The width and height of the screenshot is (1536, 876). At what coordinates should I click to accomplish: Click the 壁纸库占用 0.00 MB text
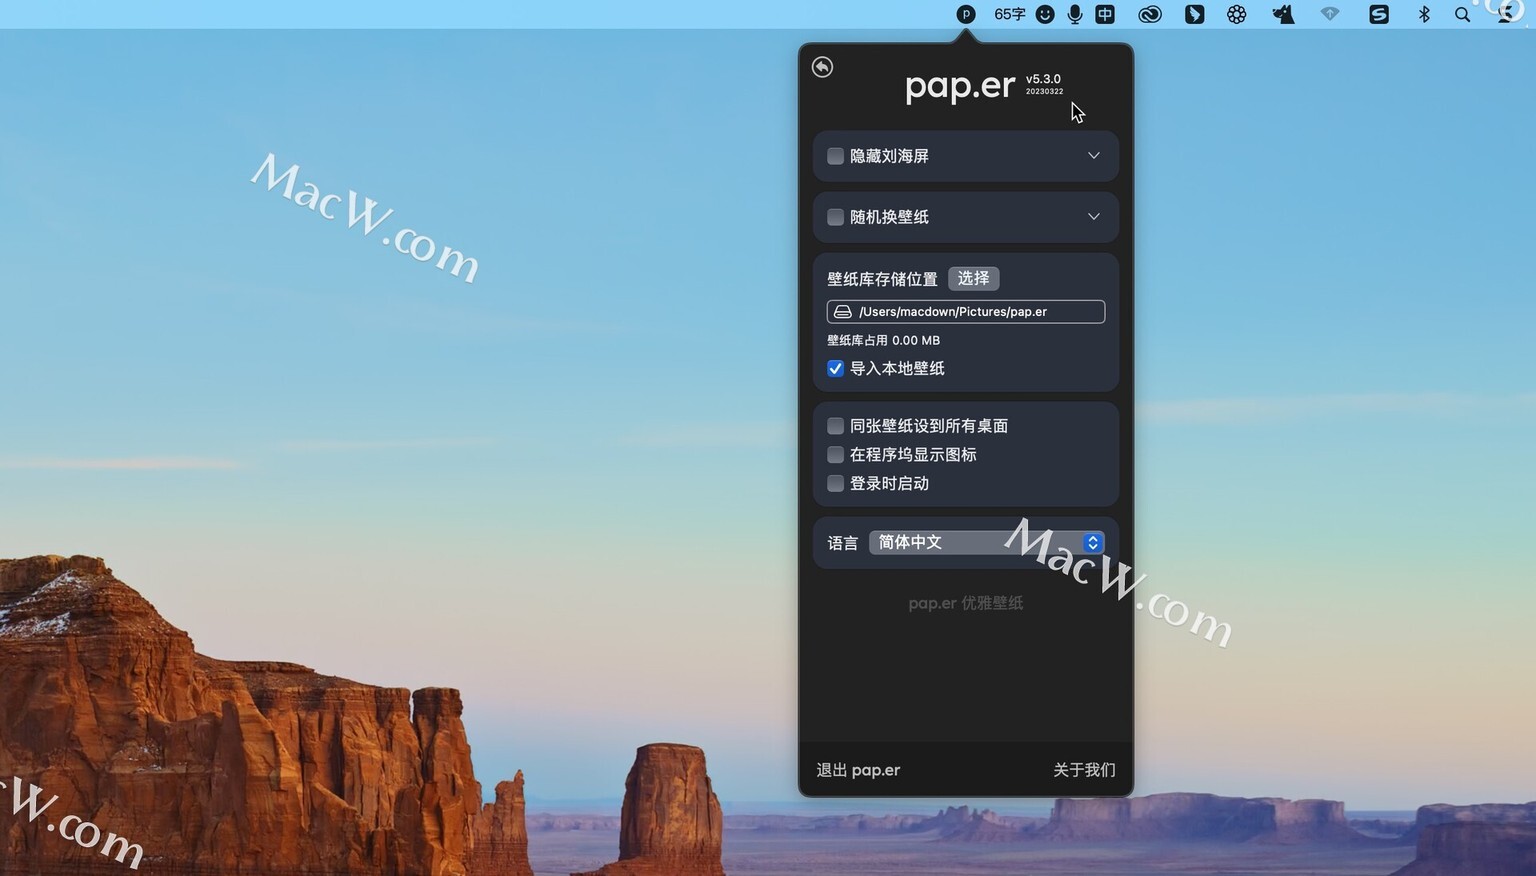click(883, 340)
